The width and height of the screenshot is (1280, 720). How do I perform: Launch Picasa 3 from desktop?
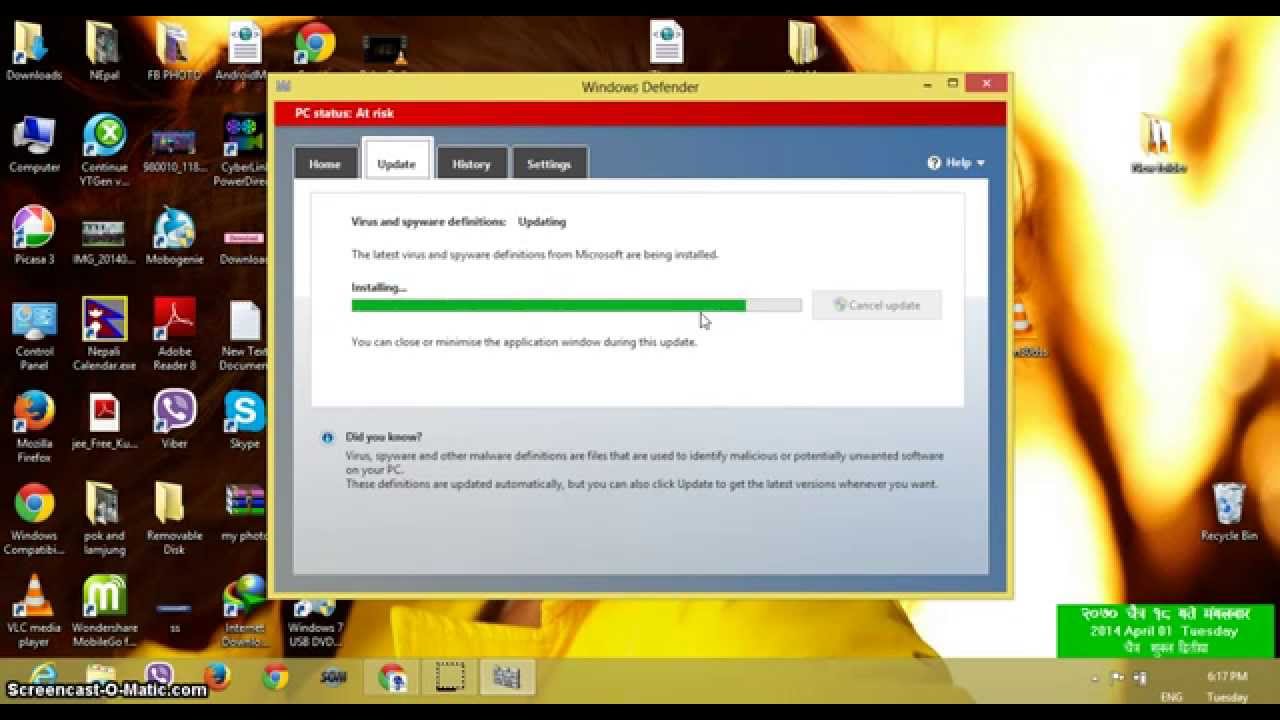click(x=34, y=236)
